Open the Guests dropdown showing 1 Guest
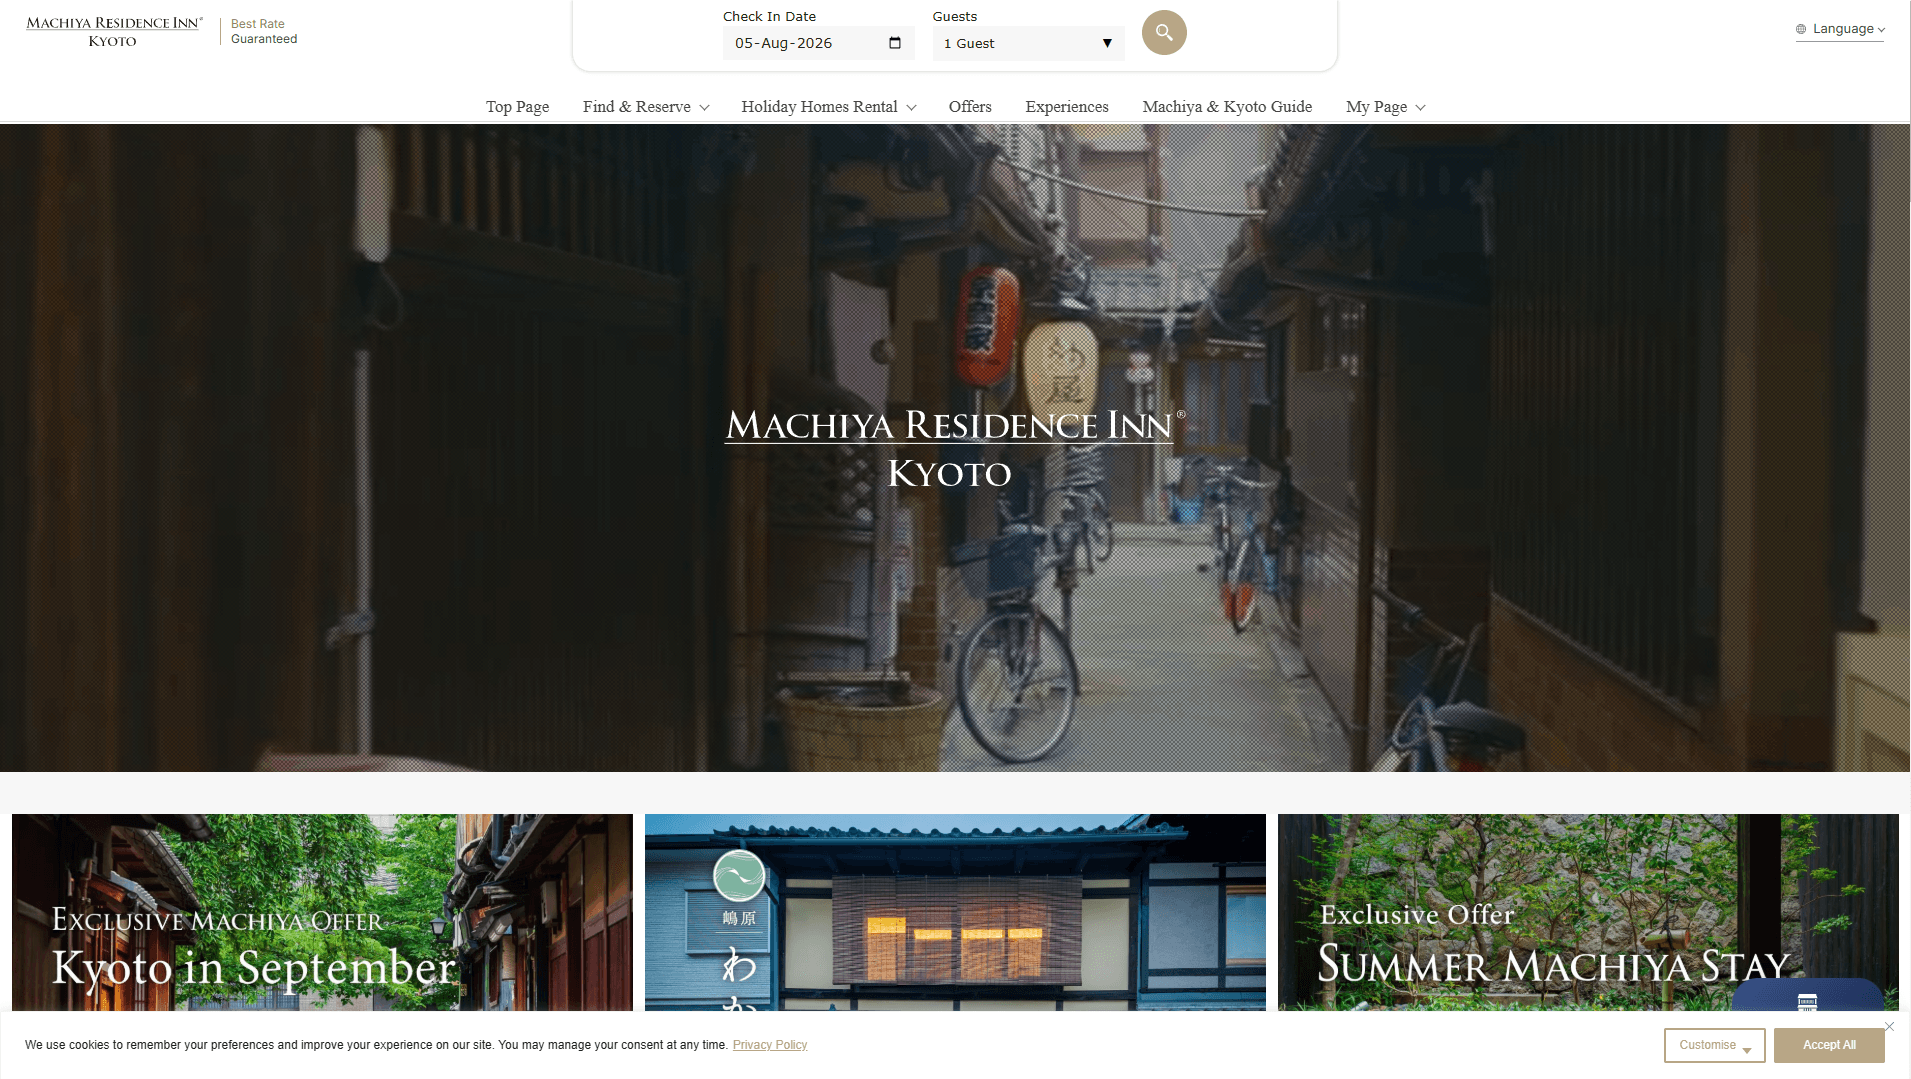The width and height of the screenshot is (1911, 1079). [1028, 43]
